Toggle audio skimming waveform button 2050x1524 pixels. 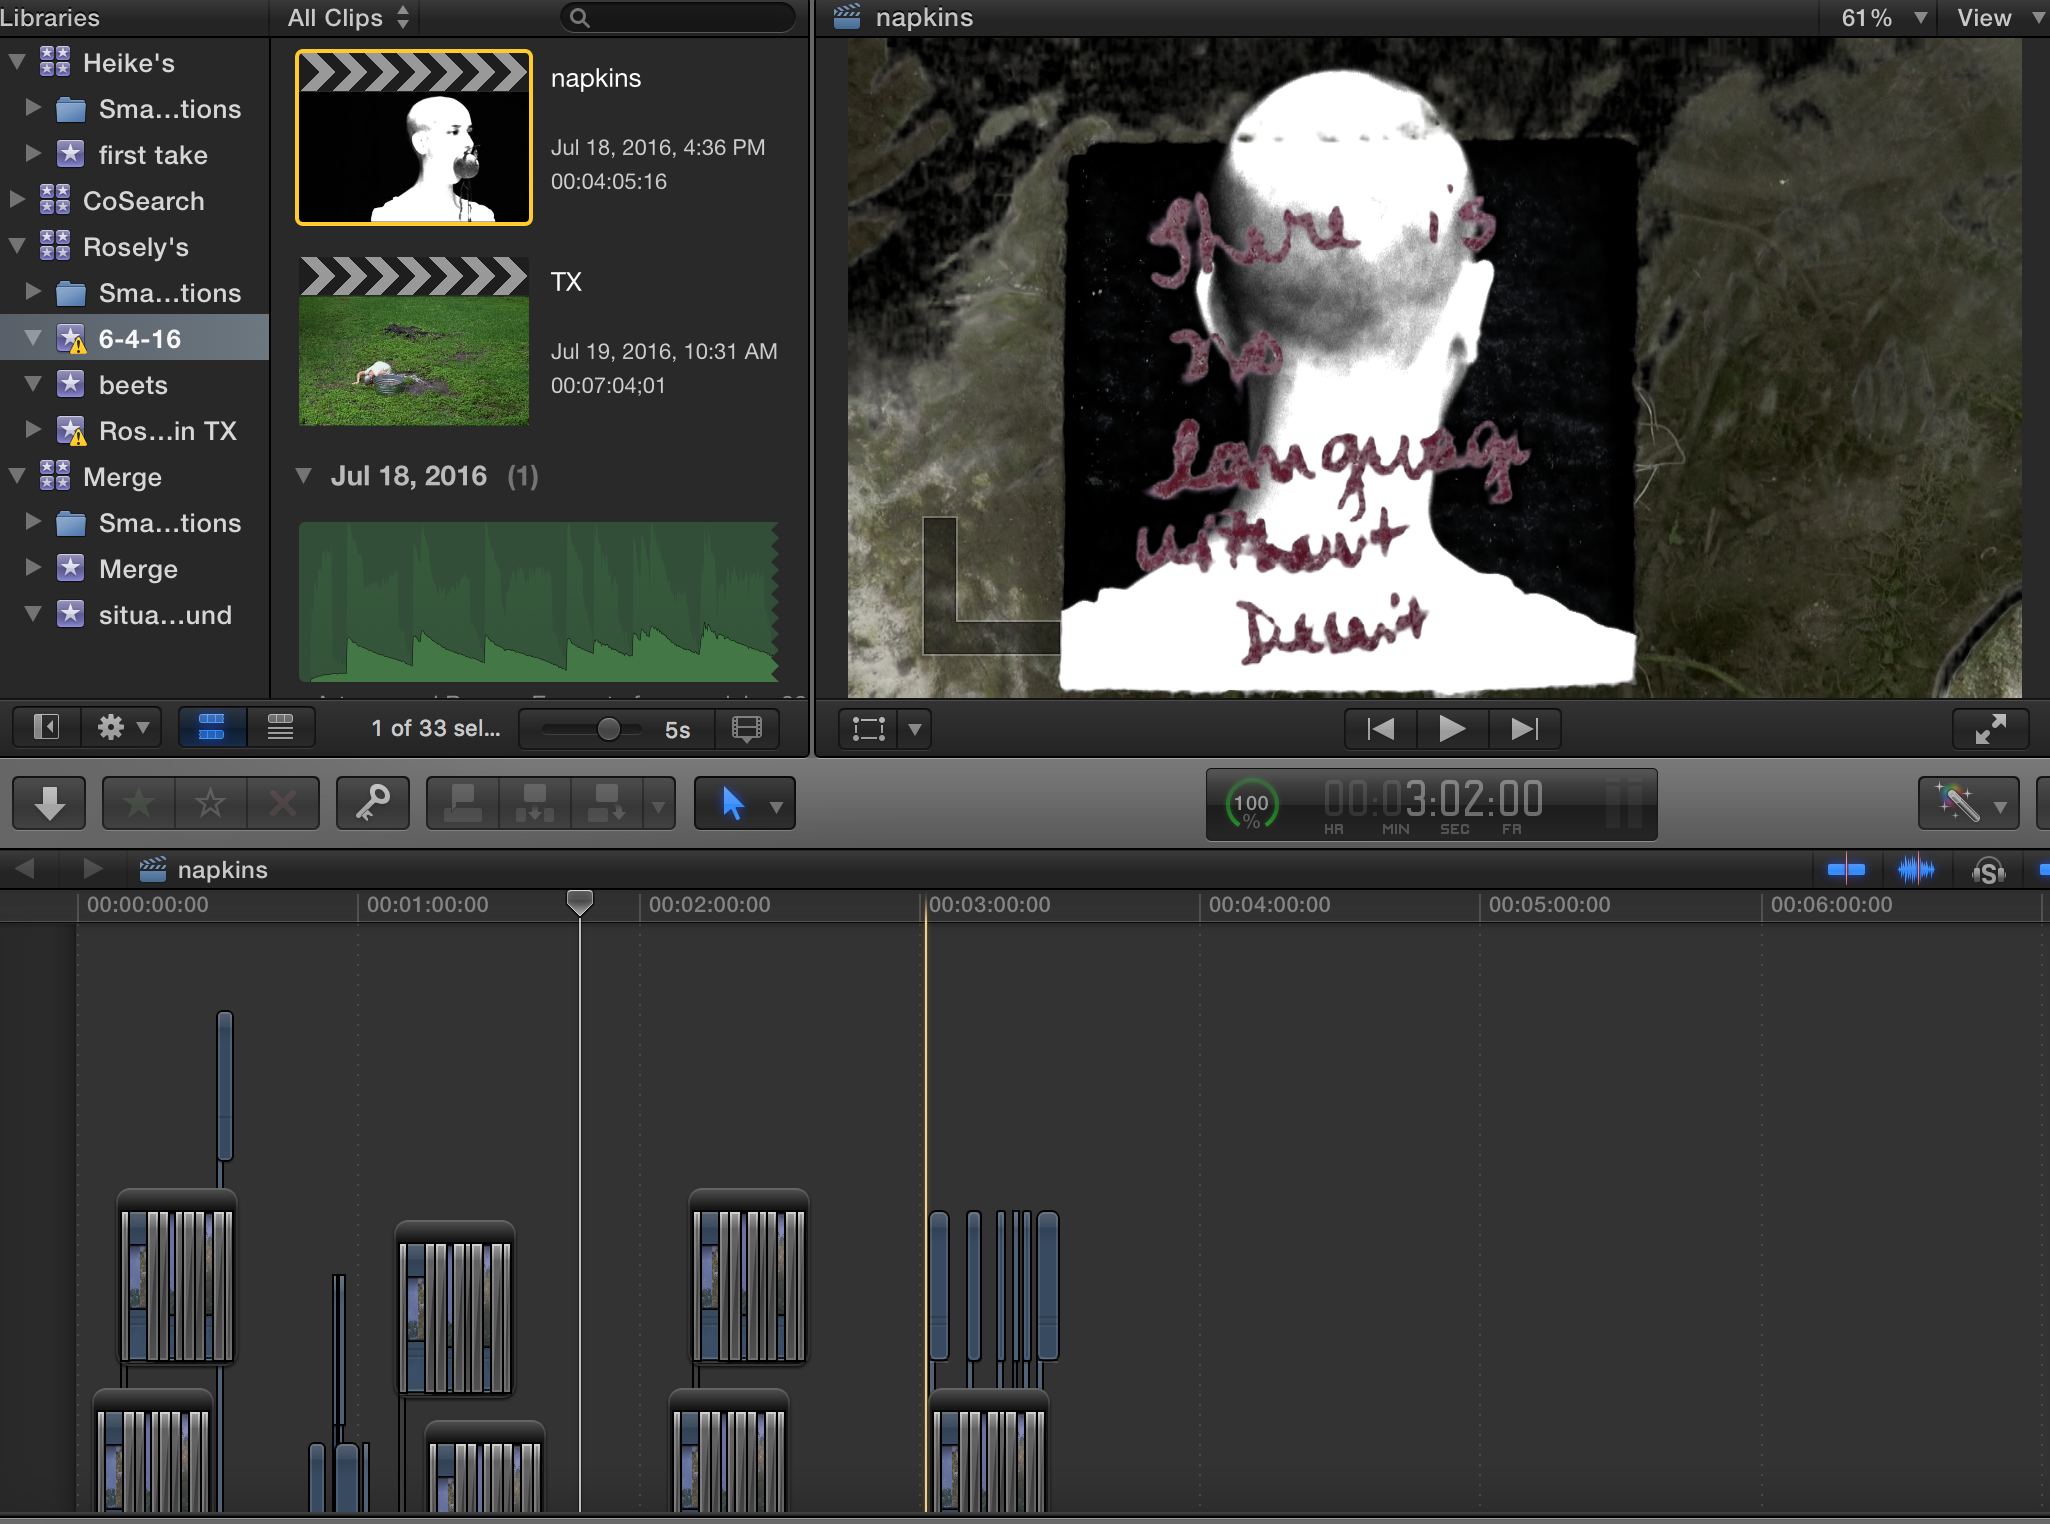[x=1915, y=870]
